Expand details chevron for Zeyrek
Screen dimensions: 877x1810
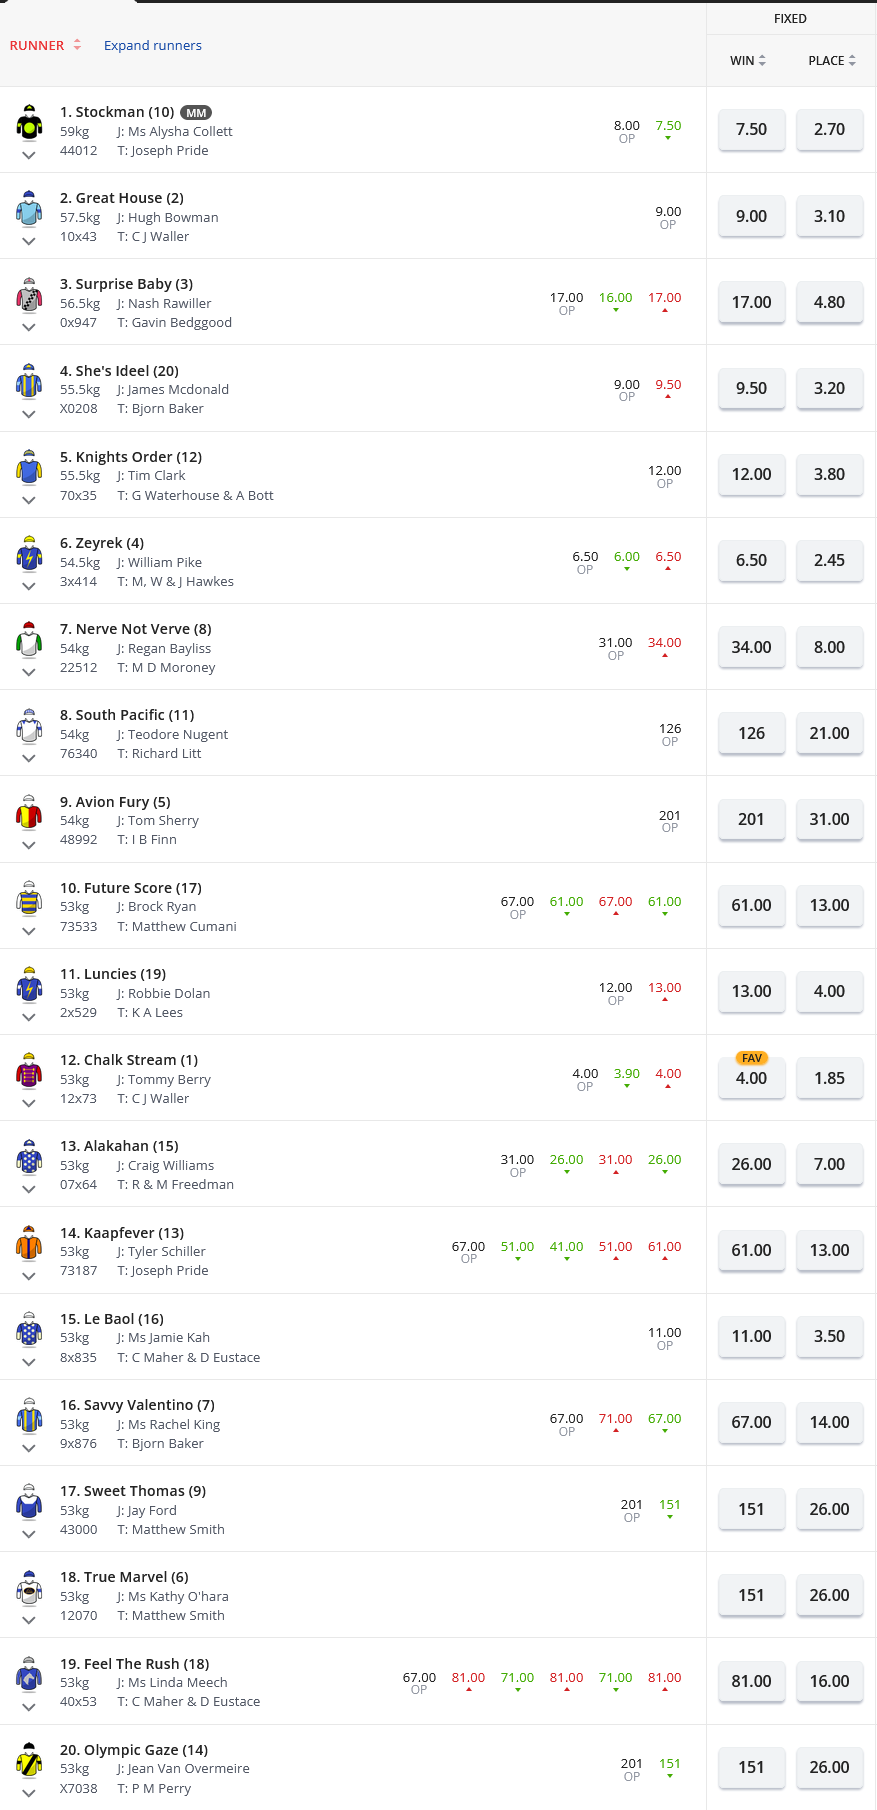(29, 586)
